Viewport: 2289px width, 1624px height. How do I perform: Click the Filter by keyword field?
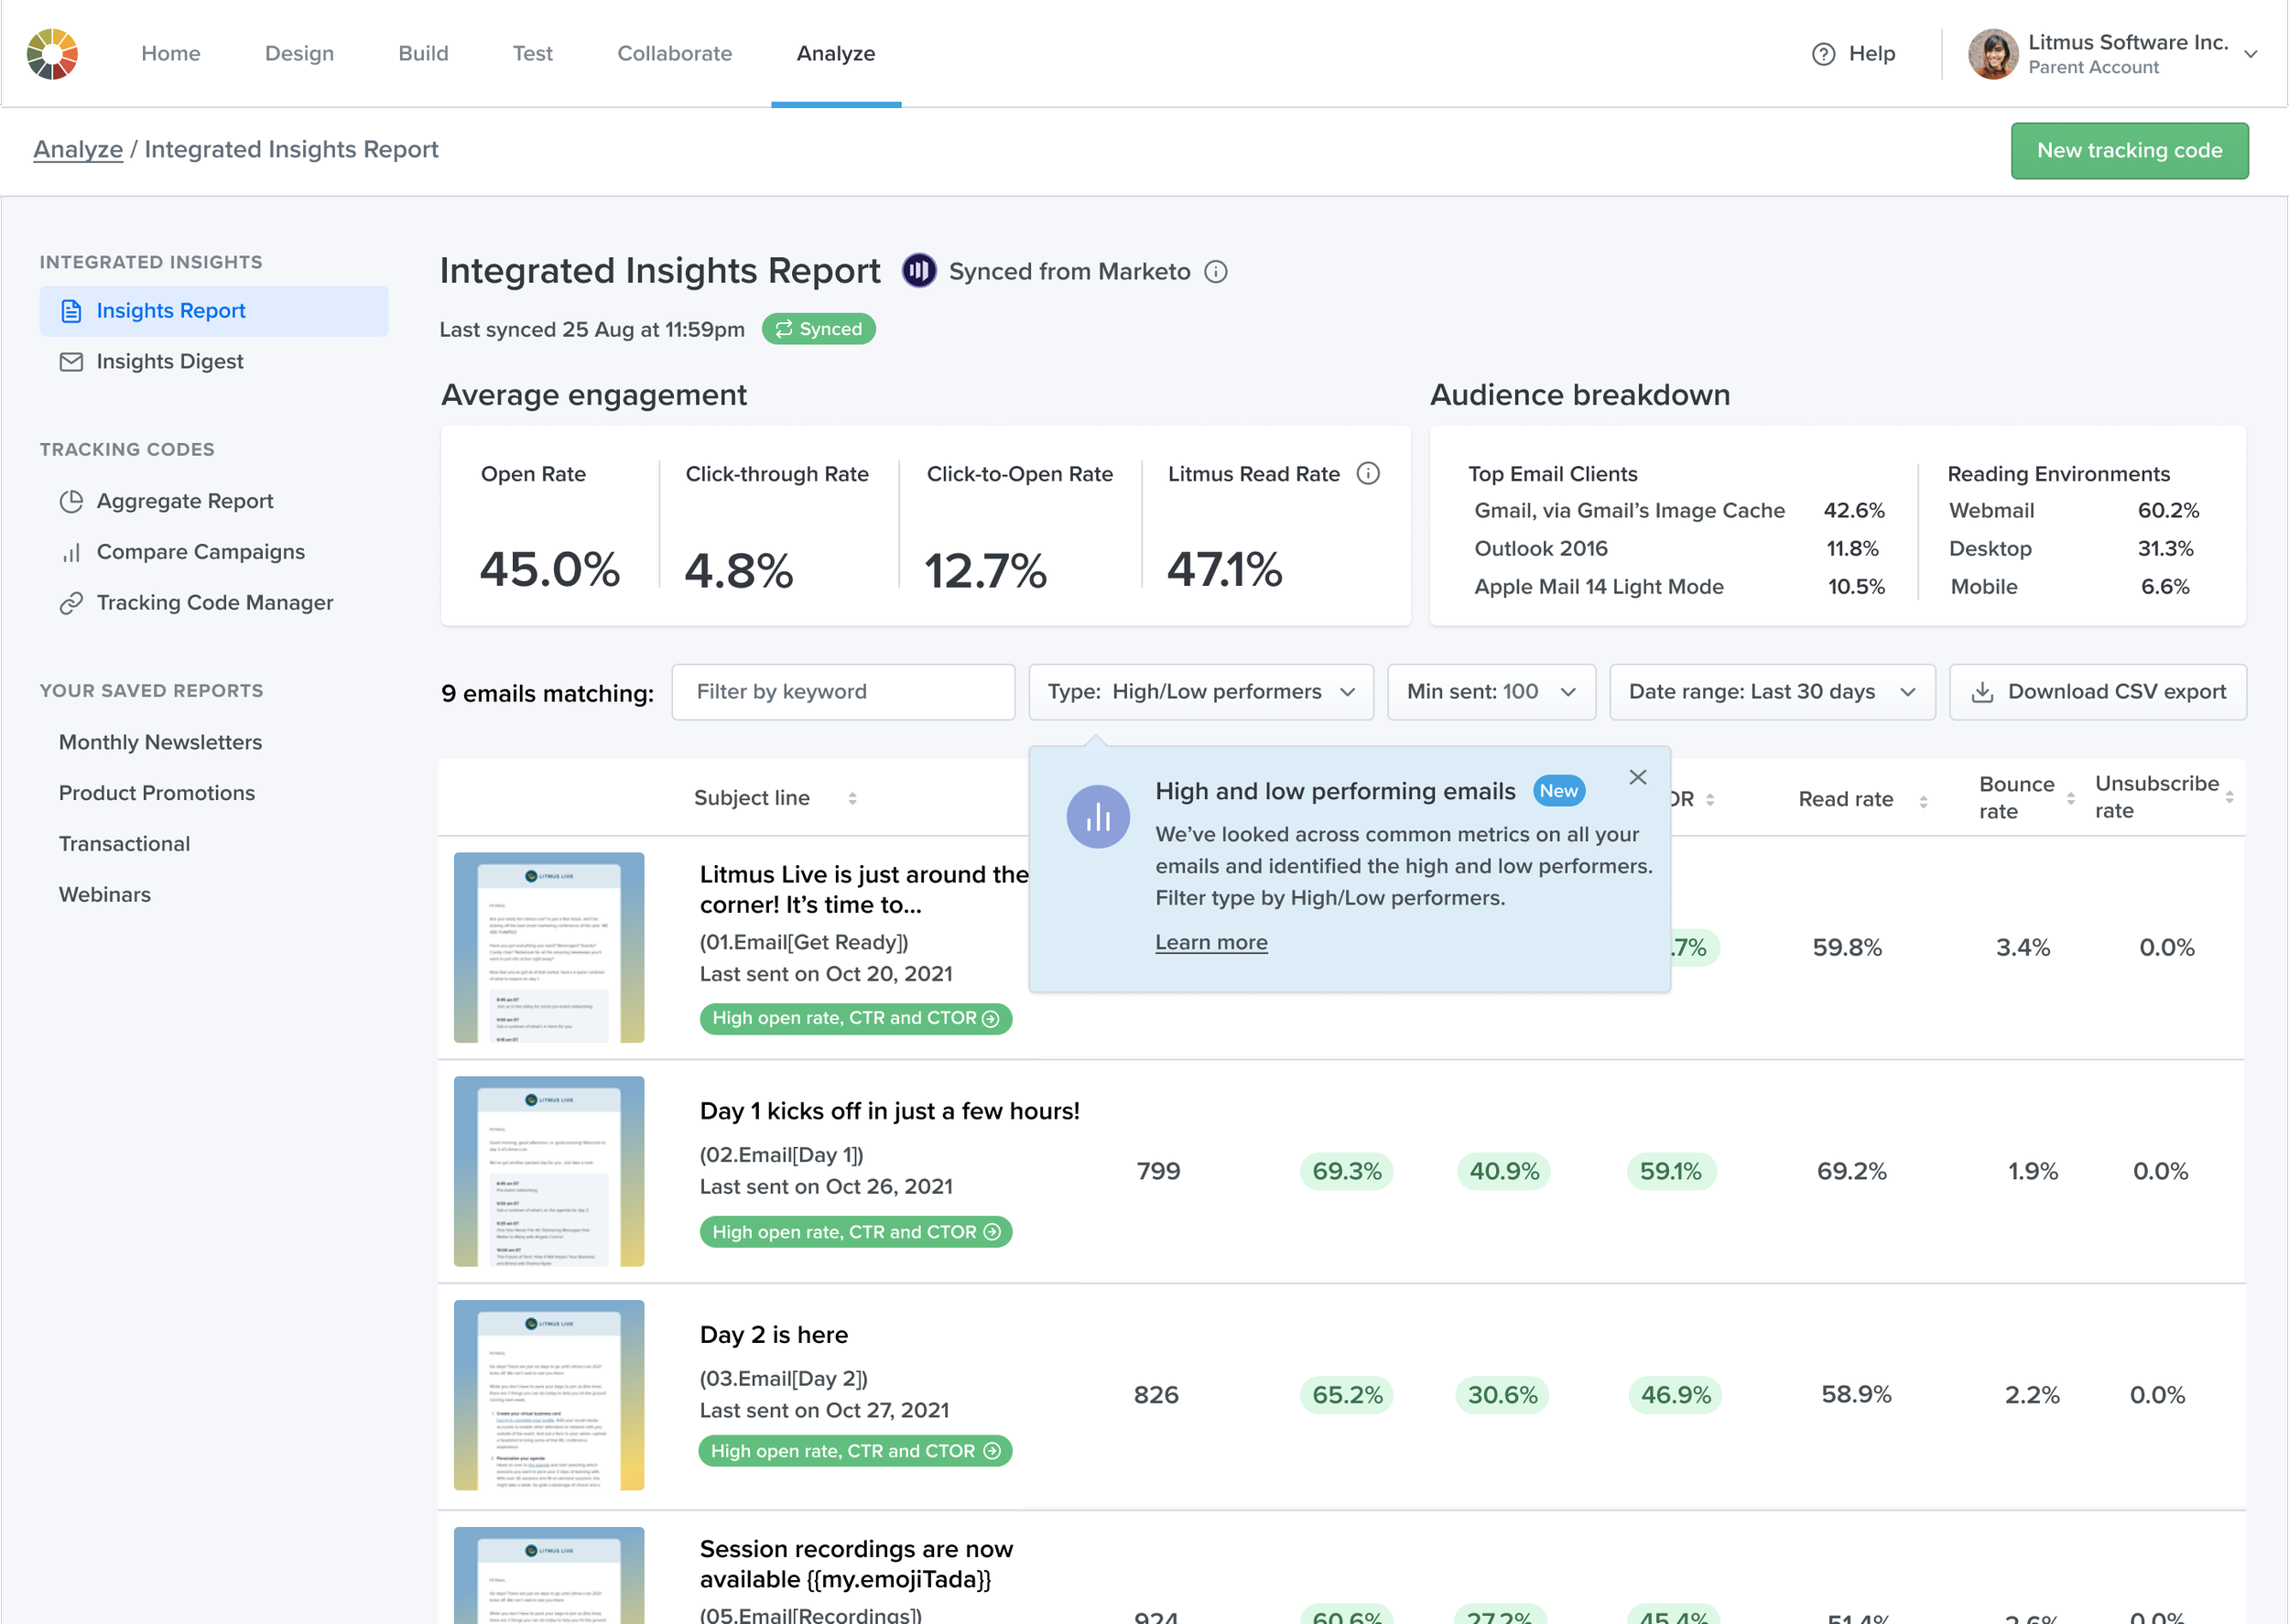click(843, 692)
